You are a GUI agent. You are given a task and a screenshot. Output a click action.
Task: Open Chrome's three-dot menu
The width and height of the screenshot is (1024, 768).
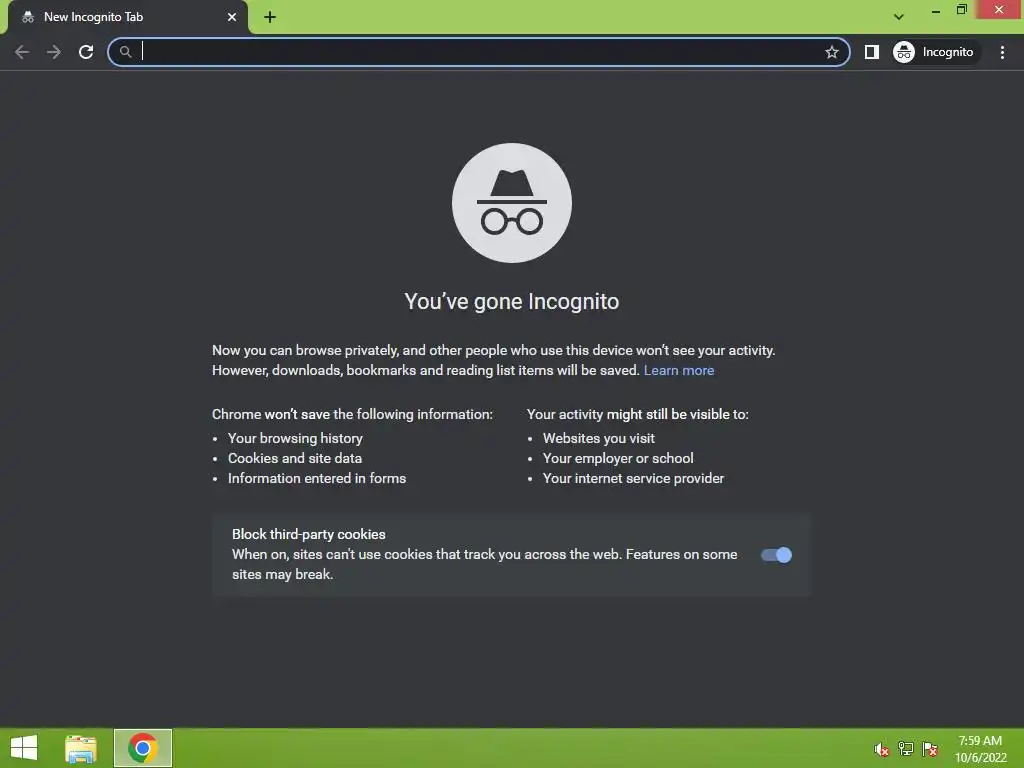pyautogui.click(x=1002, y=52)
